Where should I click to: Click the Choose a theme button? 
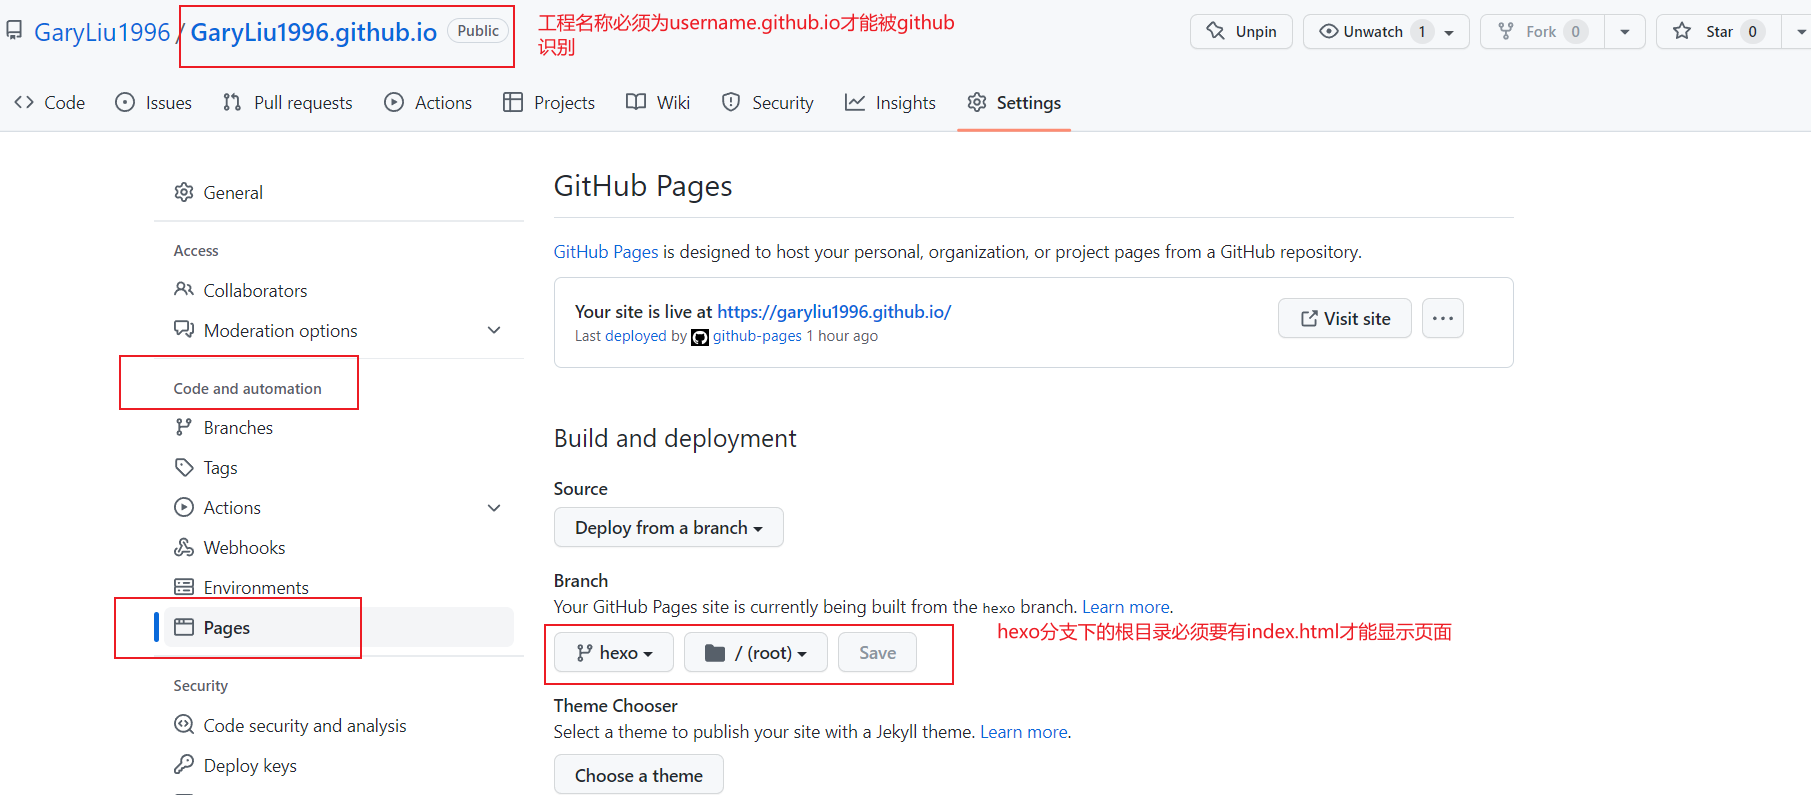coord(639,775)
